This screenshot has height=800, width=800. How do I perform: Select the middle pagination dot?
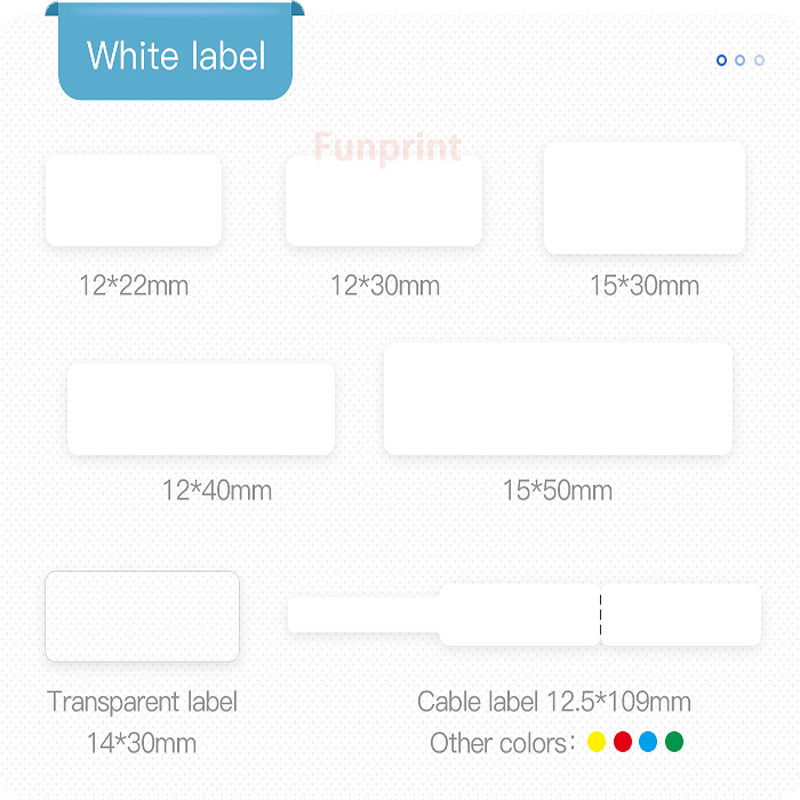[740, 60]
